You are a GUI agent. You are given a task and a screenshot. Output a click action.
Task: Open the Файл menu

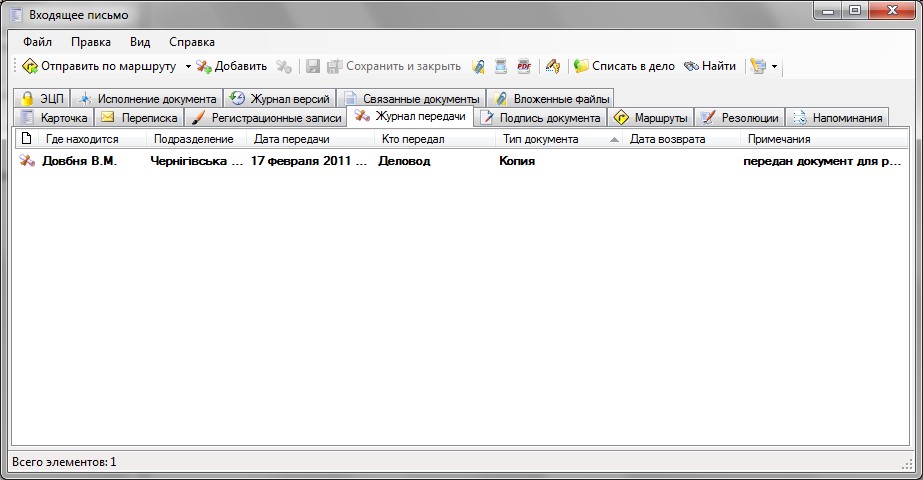[x=37, y=42]
